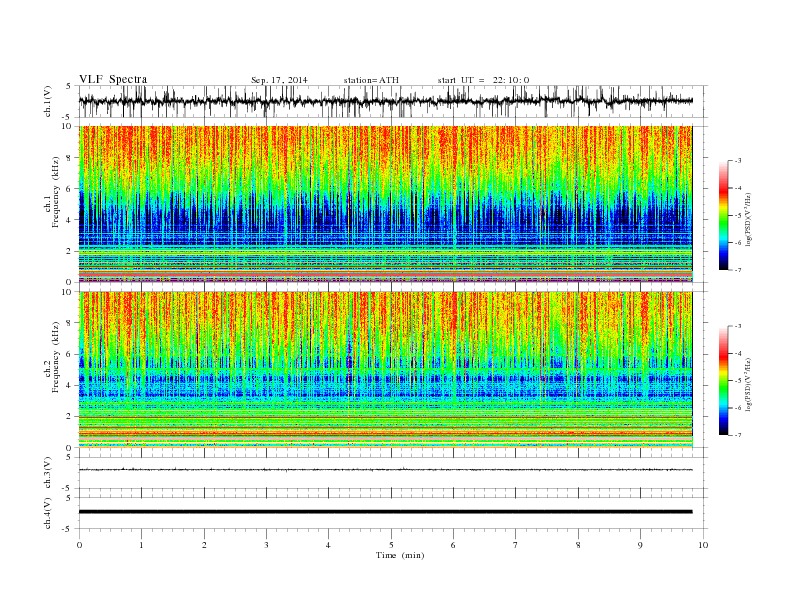Click the "ch.4(V)" axis label

(x=48, y=513)
